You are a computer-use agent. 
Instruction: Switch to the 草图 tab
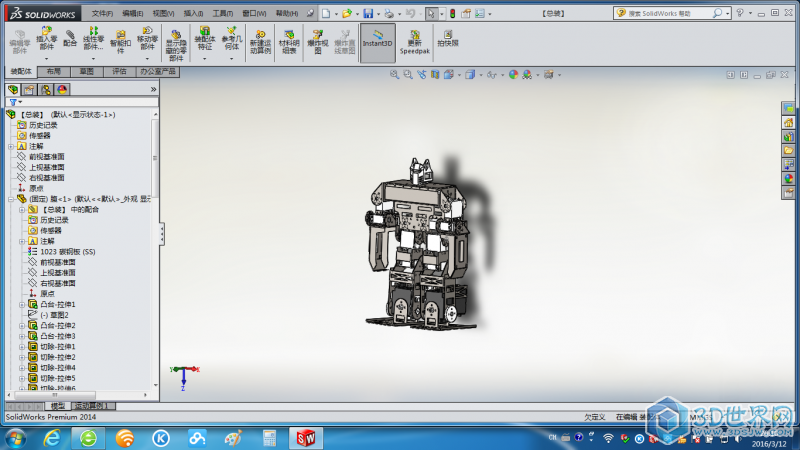pyautogui.click(x=86, y=71)
